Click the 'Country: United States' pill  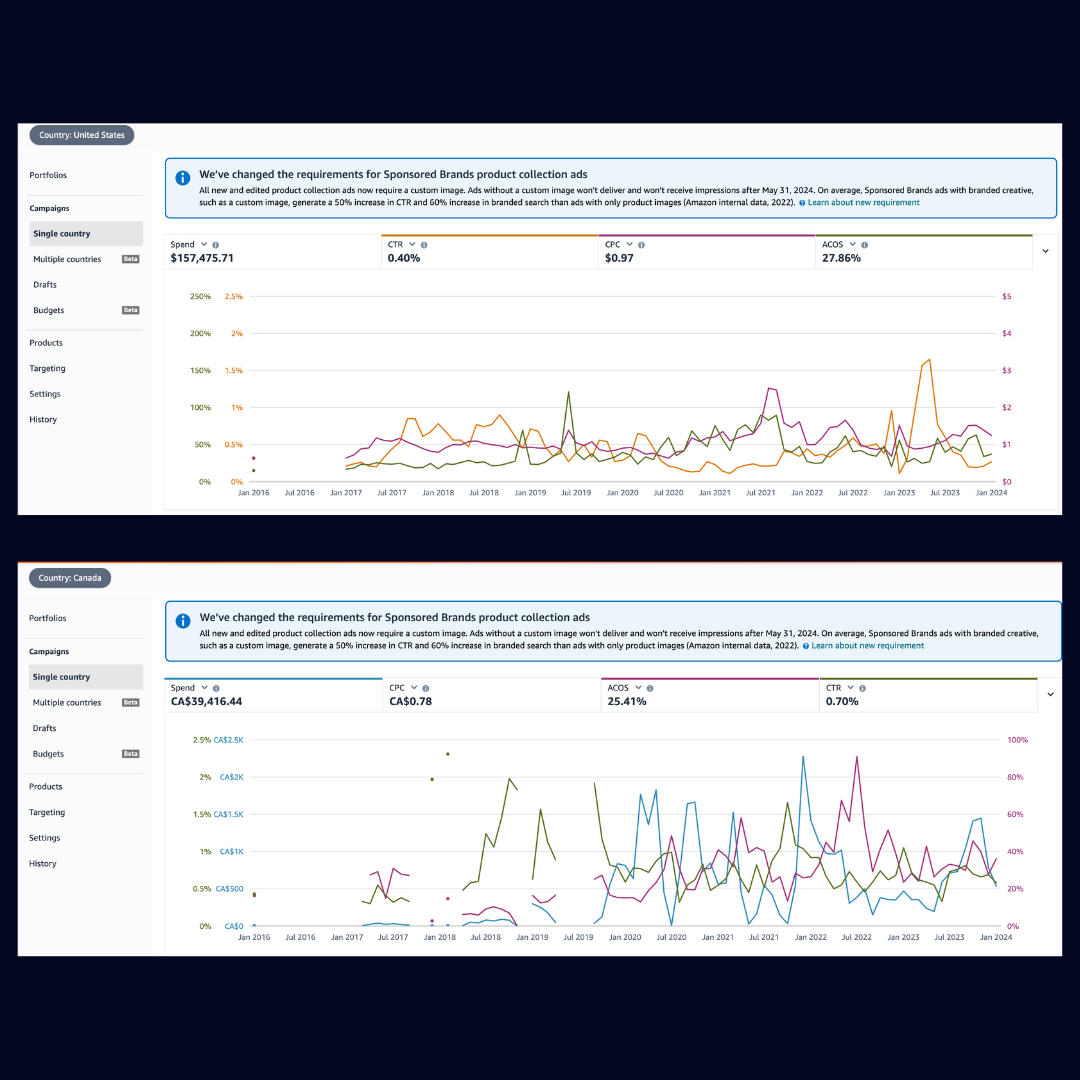tap(81, 135)
